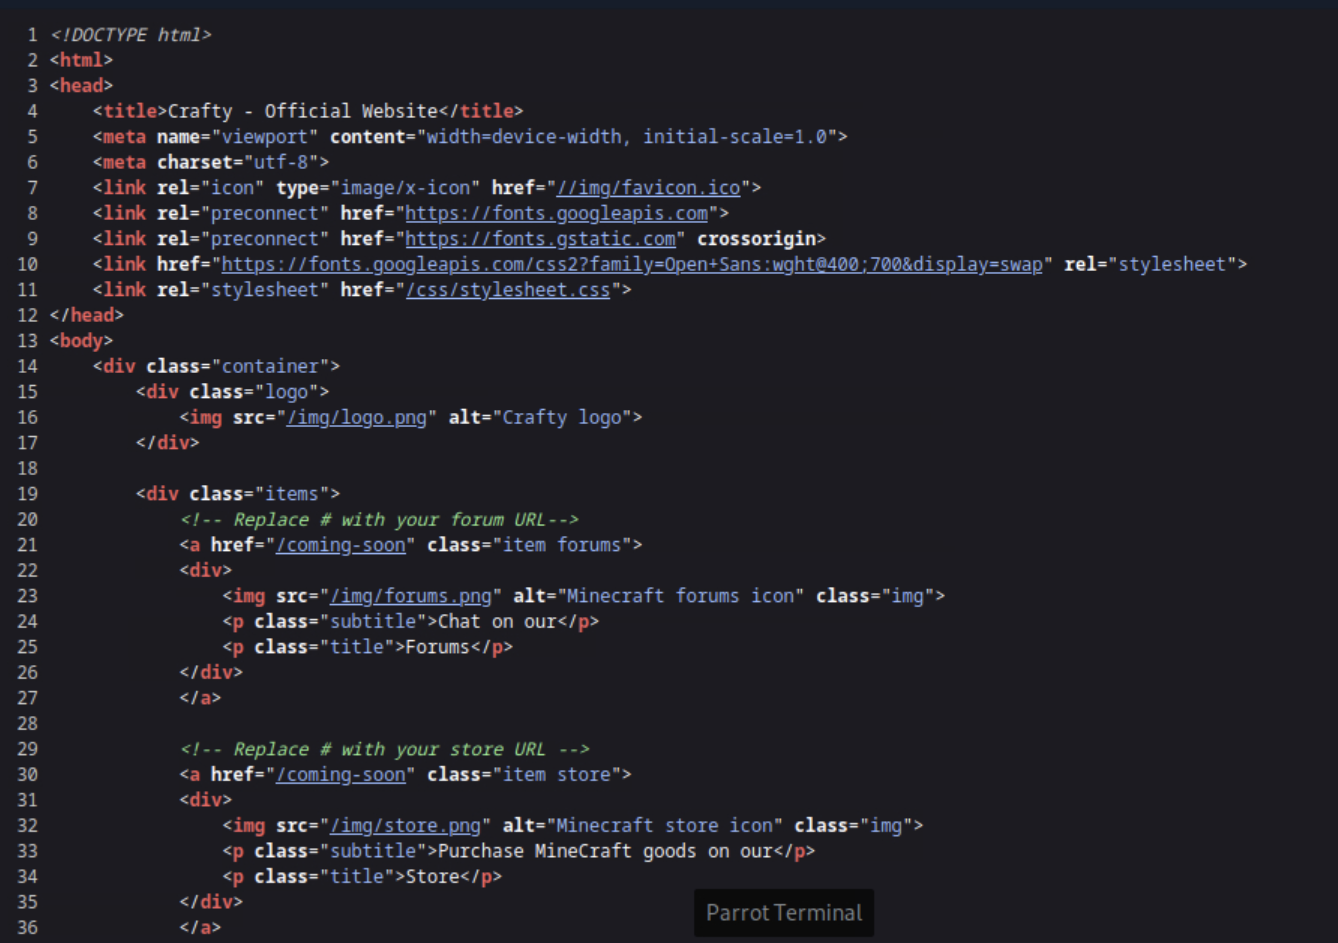Click the 'Chat on our' subtitle text
1338x943 pixels.
click(x=497, y=622)
